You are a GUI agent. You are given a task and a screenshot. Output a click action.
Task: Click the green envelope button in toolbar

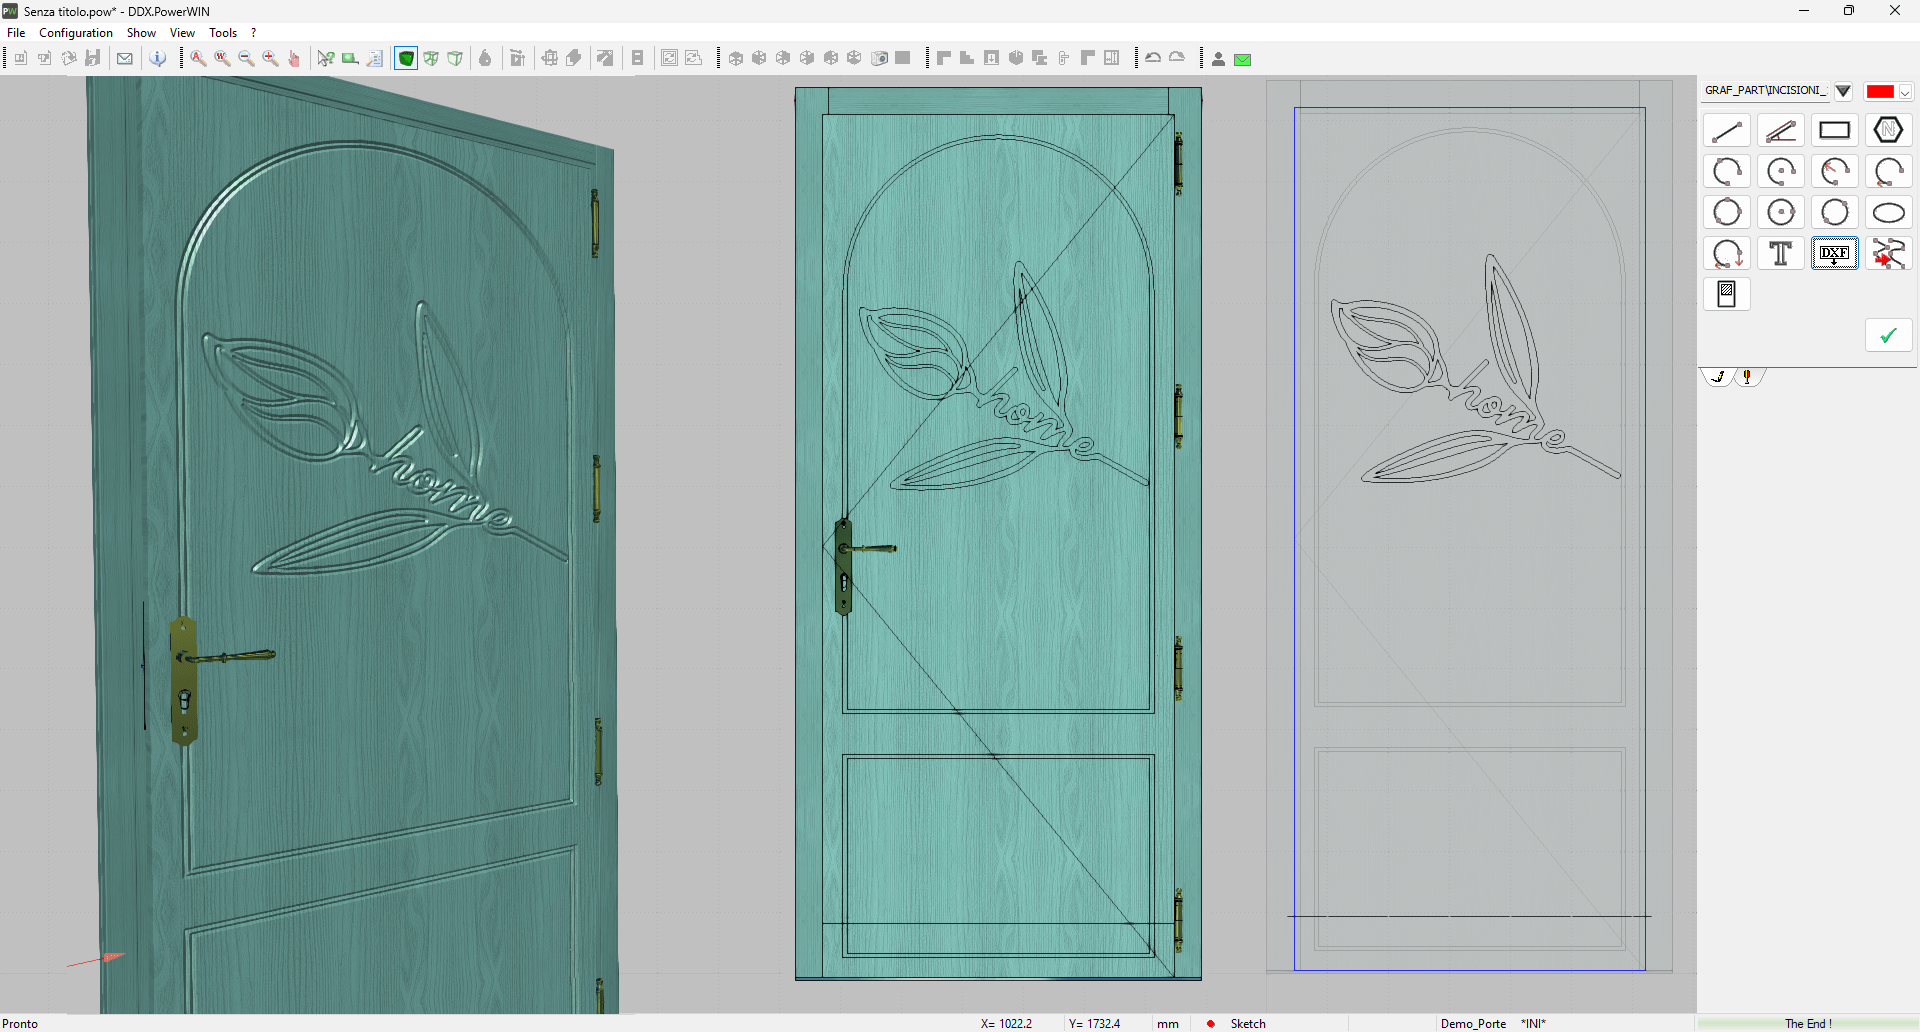(1243, 60)
